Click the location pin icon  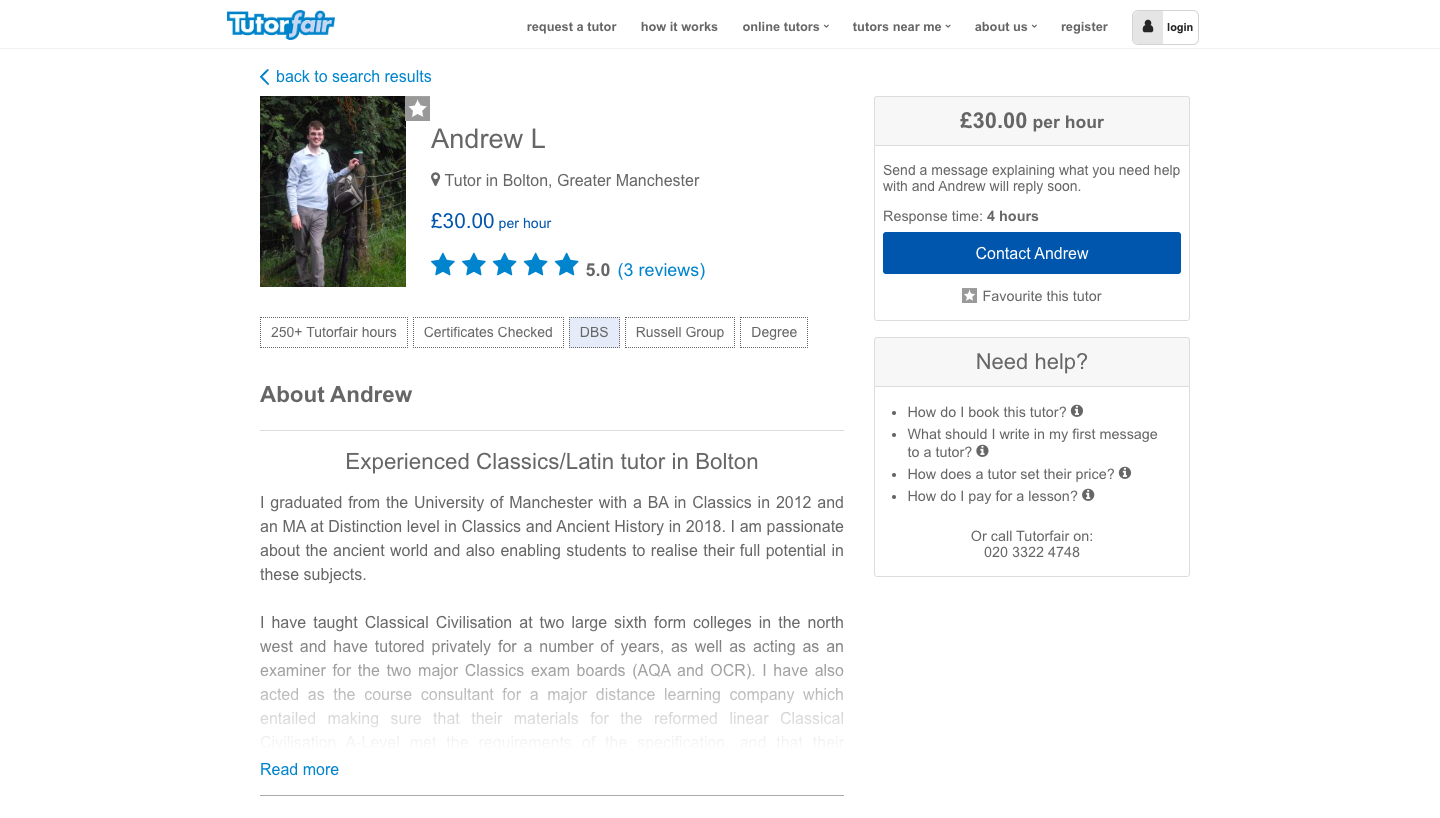point(436,180)
